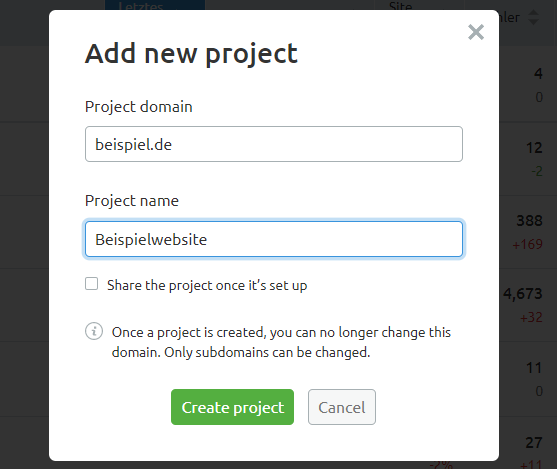557x469 pixels.
Task: Close the Add new project dialog
Action: 476,32
